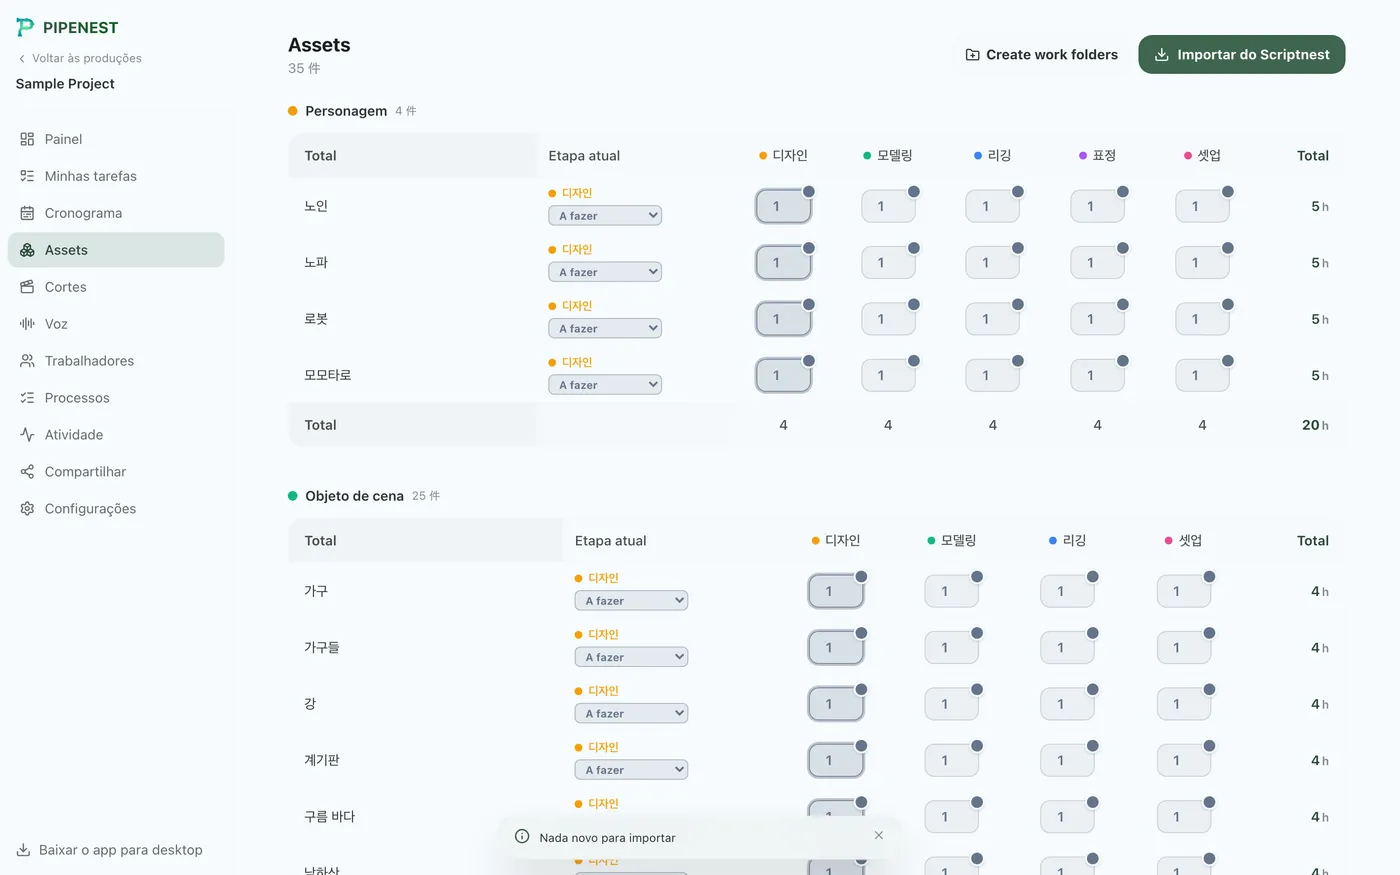Click the Compartilhar share icon

coord(27,472)
